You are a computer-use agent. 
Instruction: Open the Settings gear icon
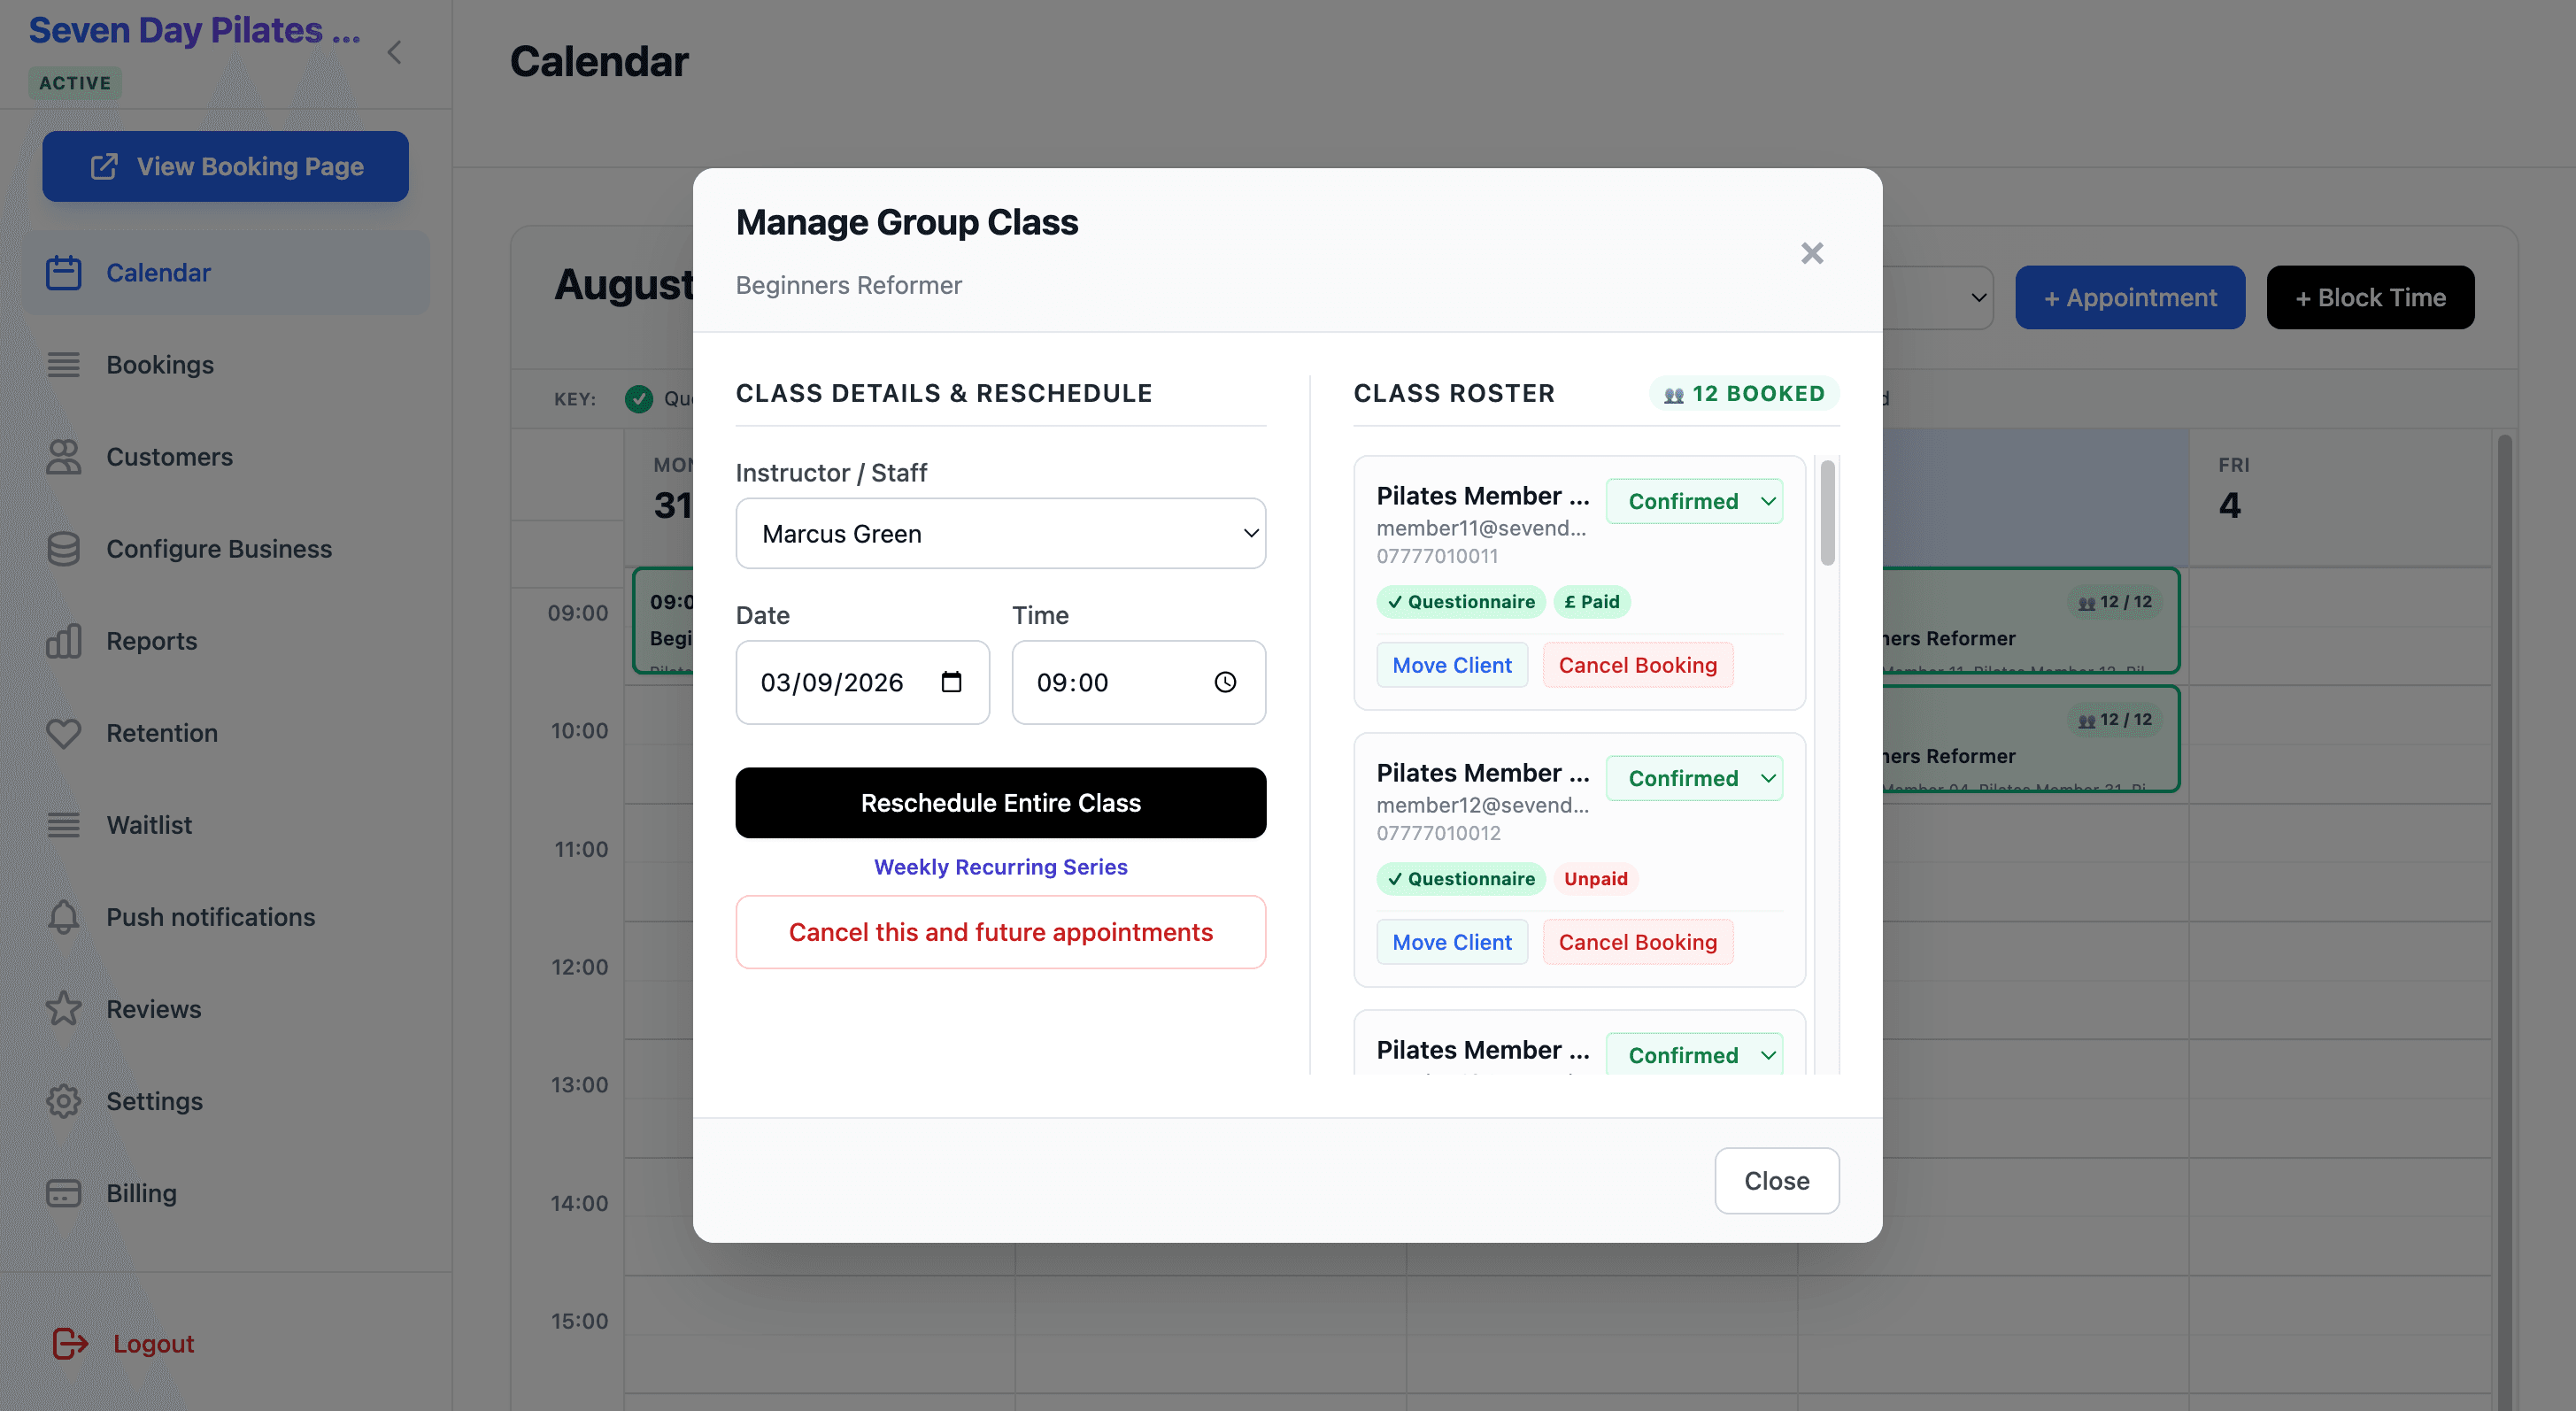click(63, 1101)
